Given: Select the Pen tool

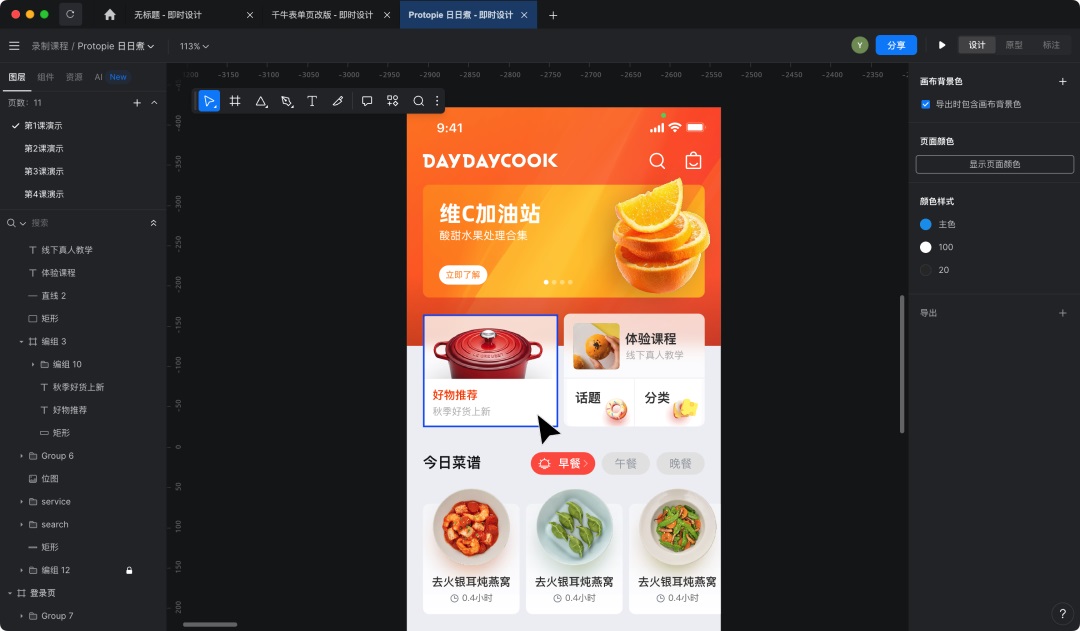Looking at the screenshot, I should pos(287,100).
